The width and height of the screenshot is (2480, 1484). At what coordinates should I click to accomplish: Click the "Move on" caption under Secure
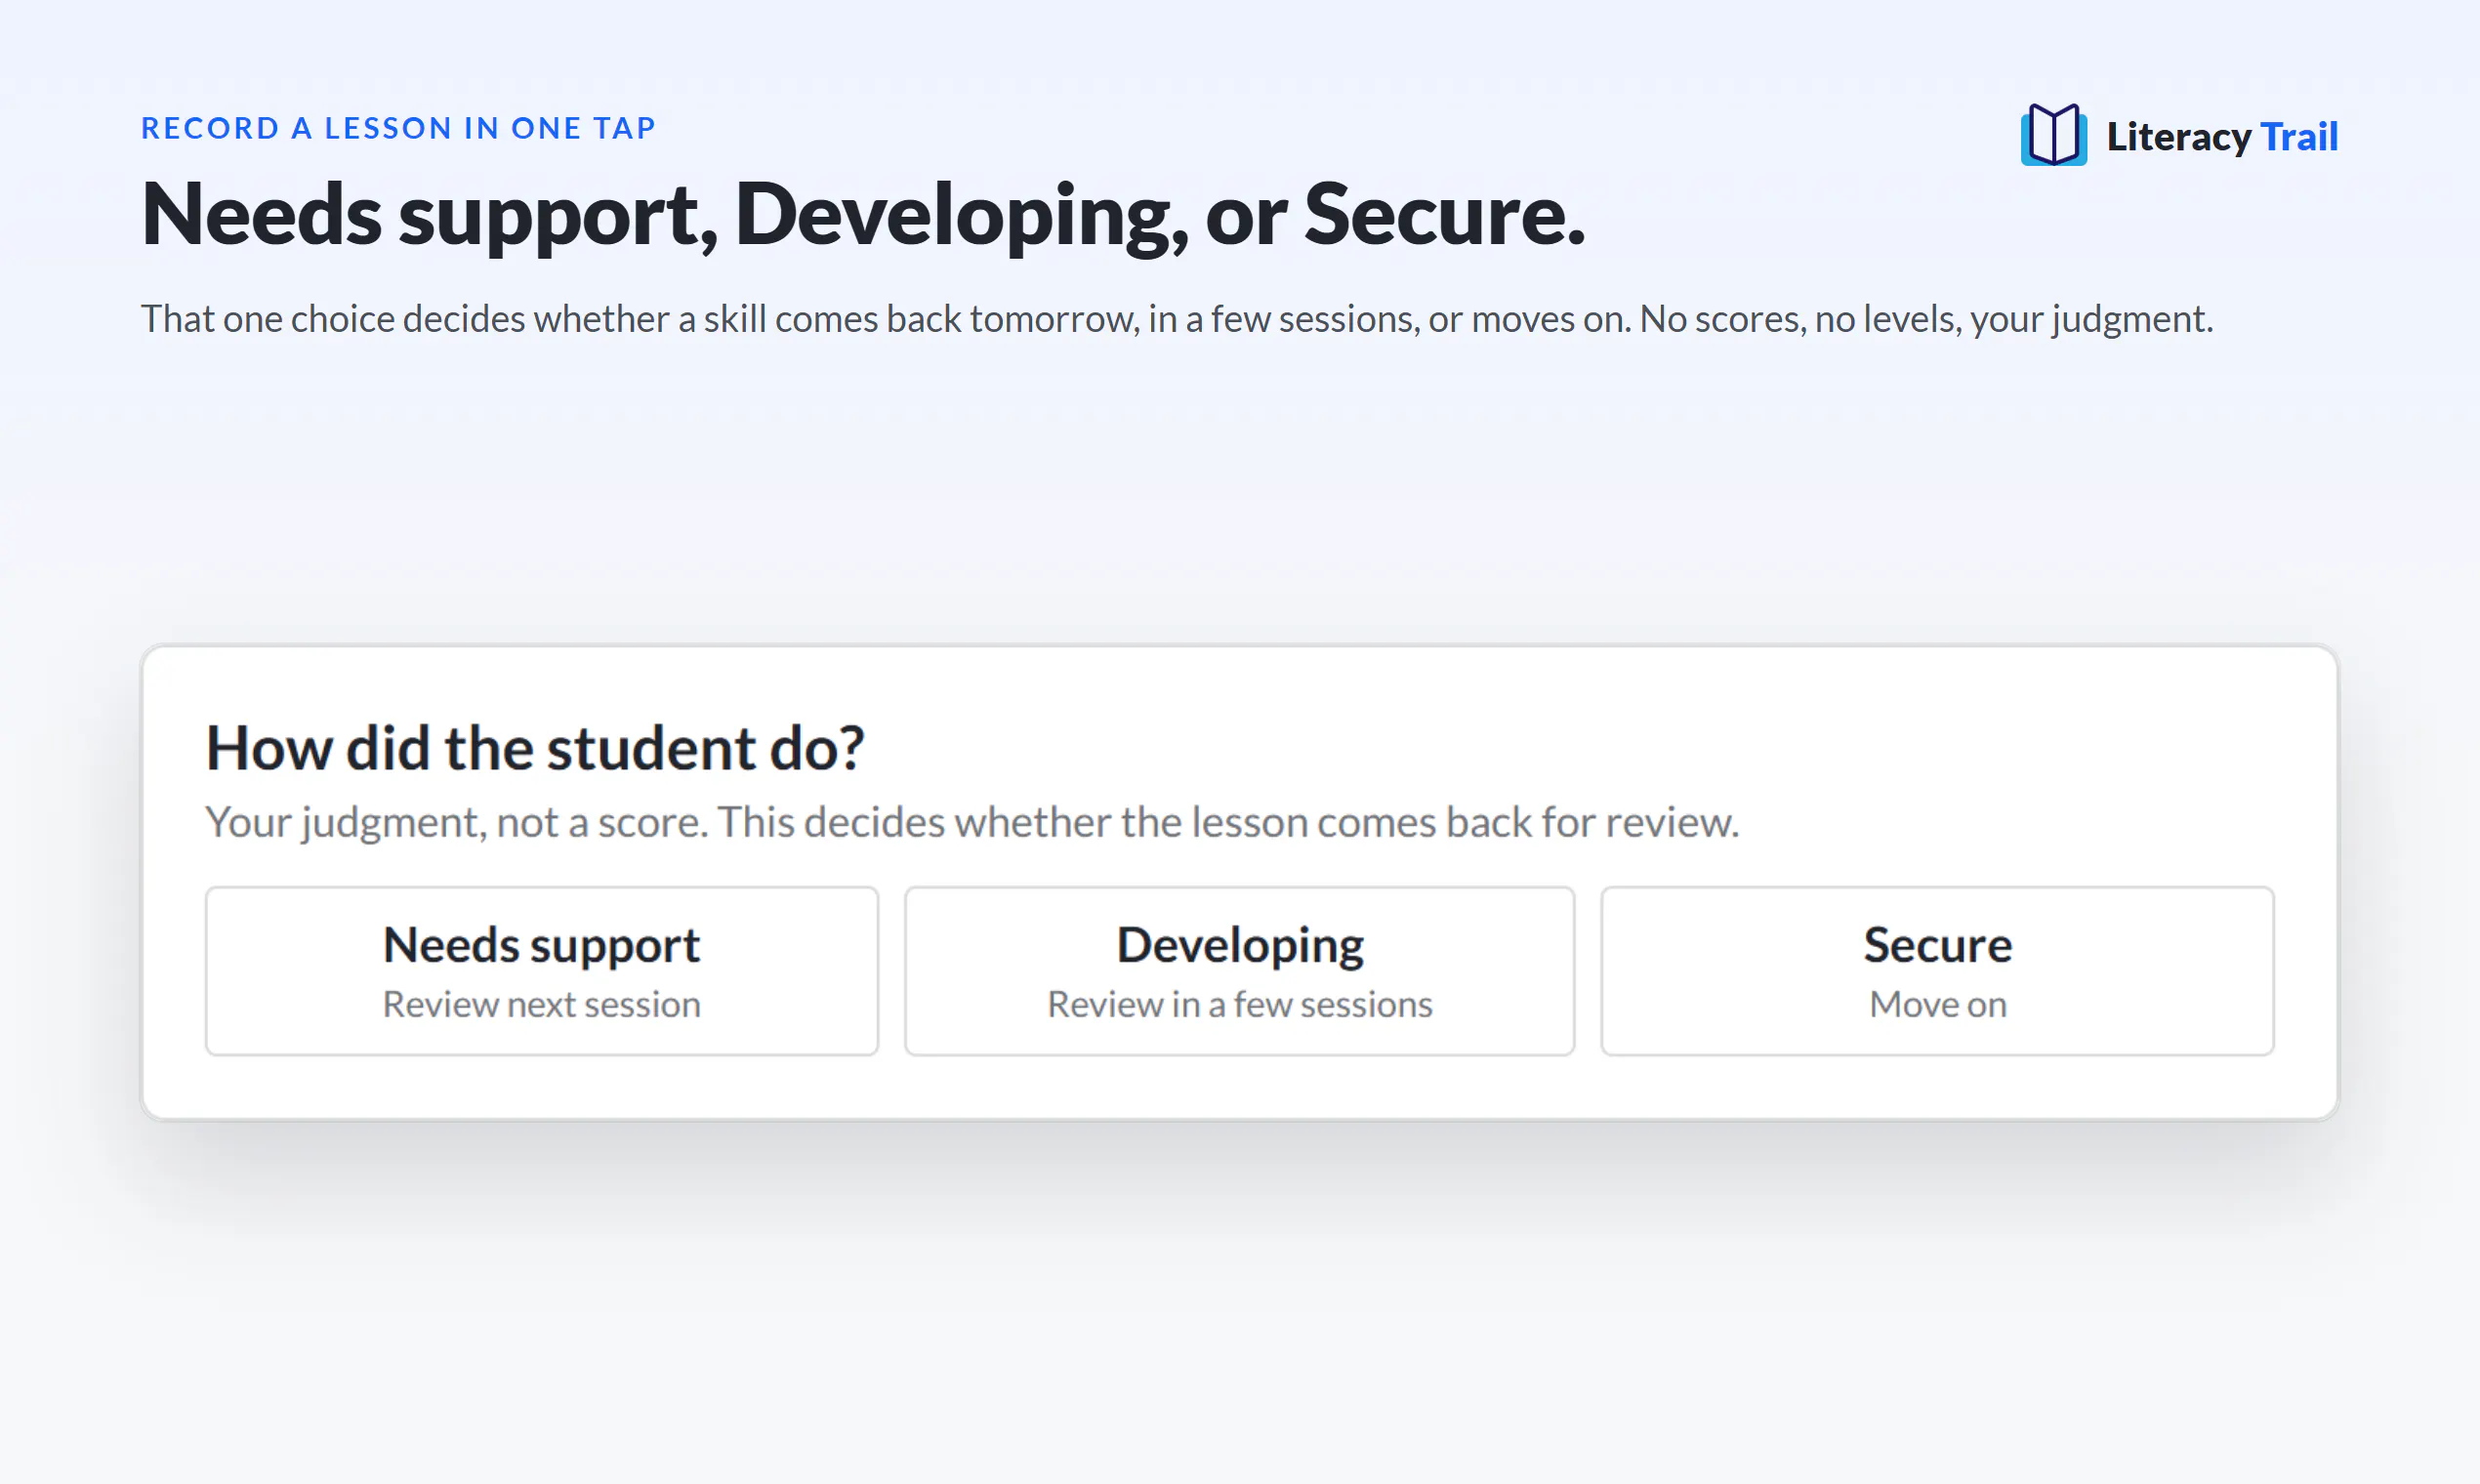1938,1004
